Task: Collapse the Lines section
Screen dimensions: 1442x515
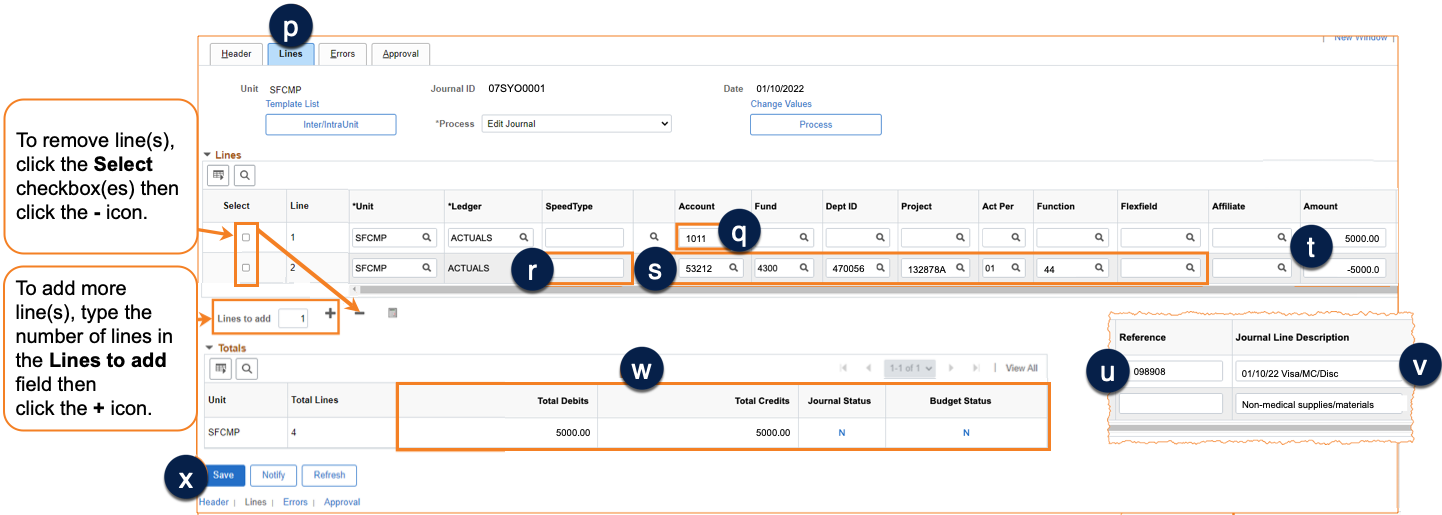Action: pos(208,155)
